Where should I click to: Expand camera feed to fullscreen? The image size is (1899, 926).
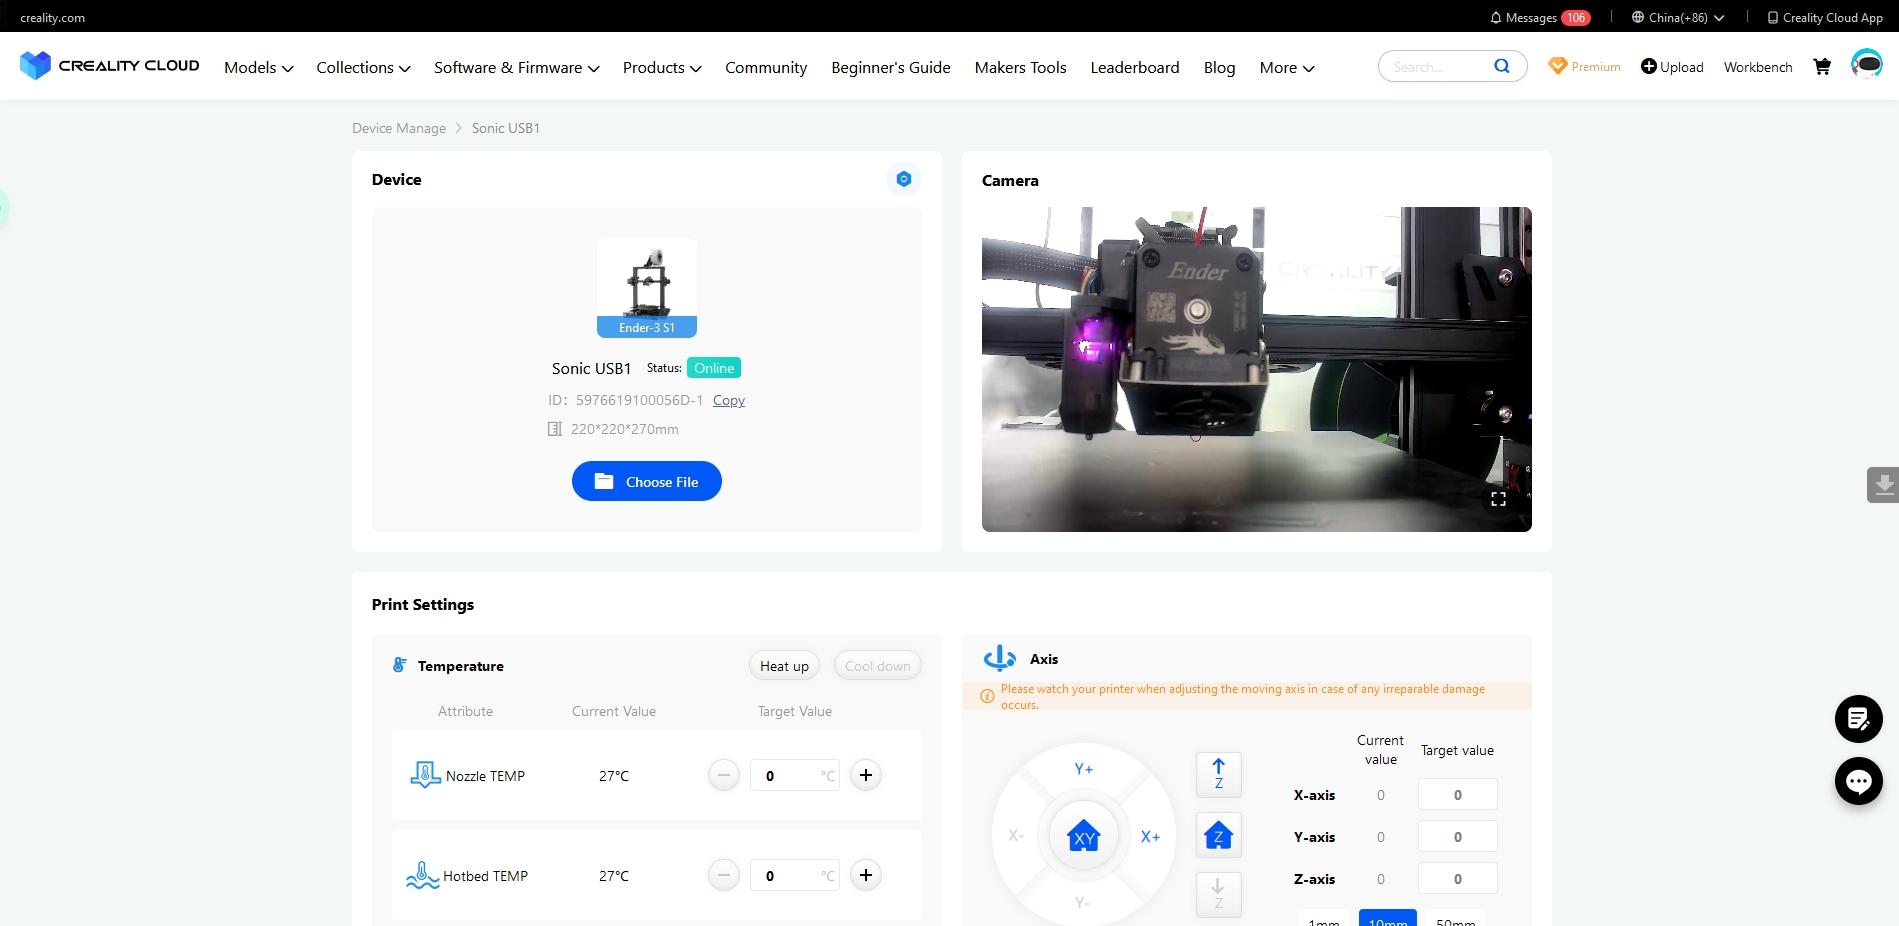[x=1498, y=499]
